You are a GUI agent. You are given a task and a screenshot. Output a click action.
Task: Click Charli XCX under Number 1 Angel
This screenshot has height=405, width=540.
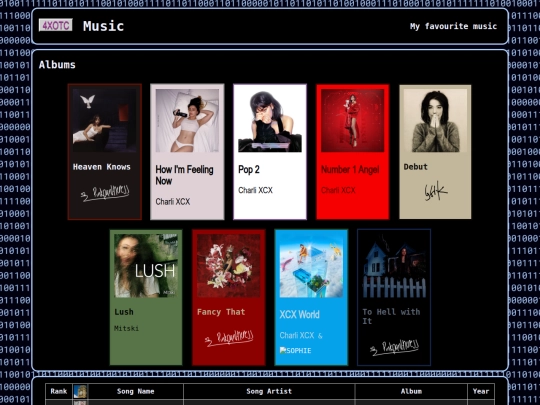[x=338, y=190]
